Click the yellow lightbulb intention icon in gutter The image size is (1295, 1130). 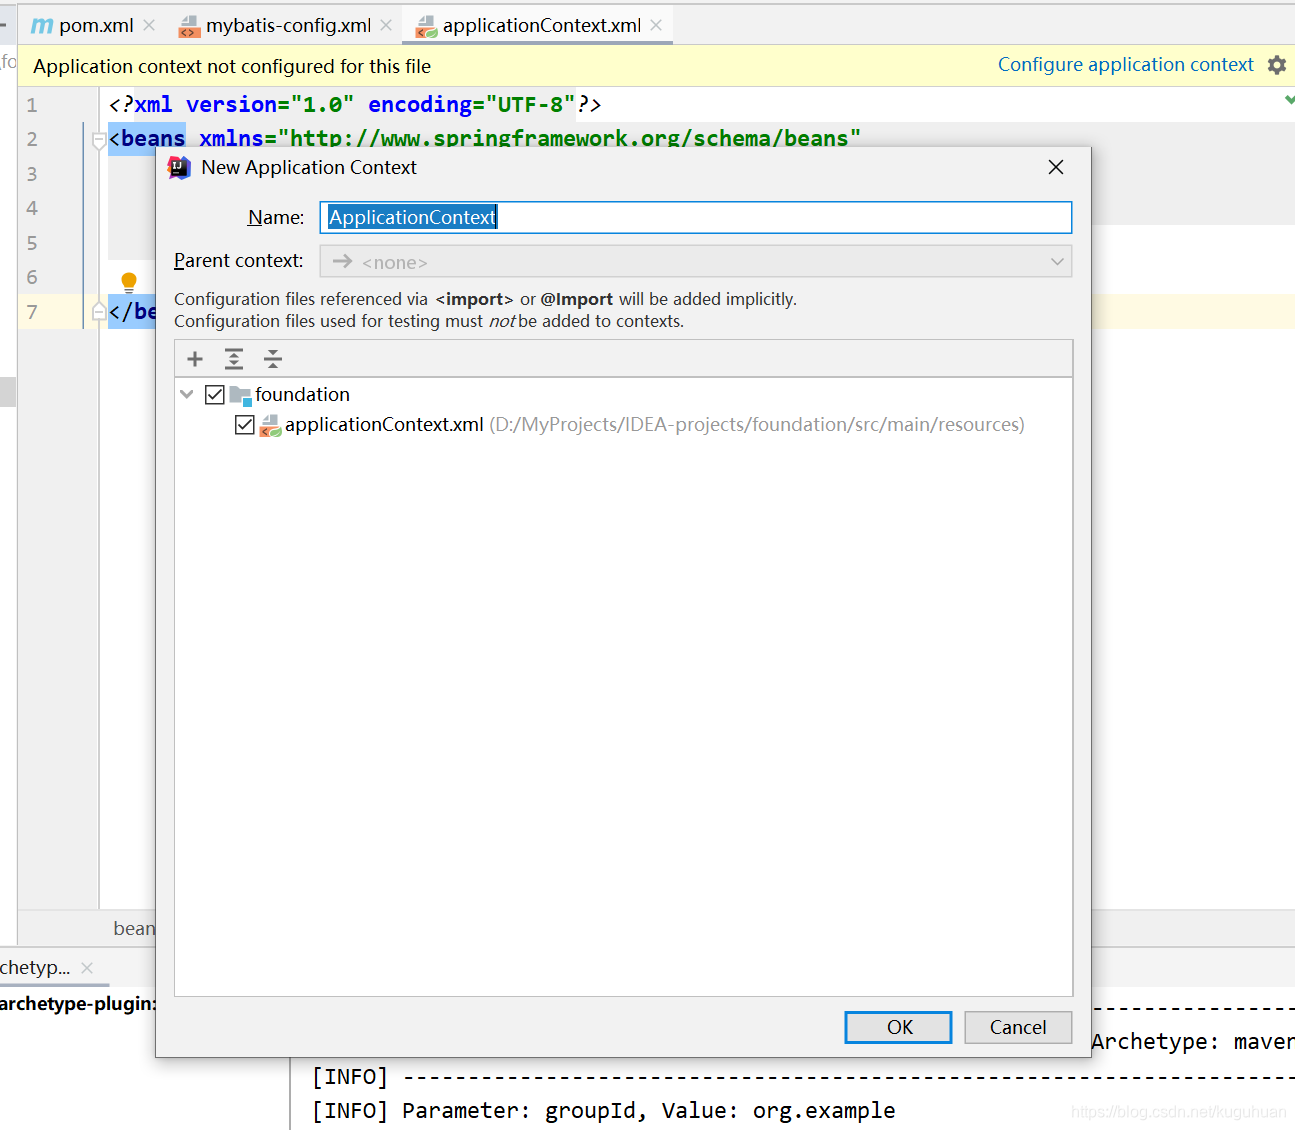point(129,281)
